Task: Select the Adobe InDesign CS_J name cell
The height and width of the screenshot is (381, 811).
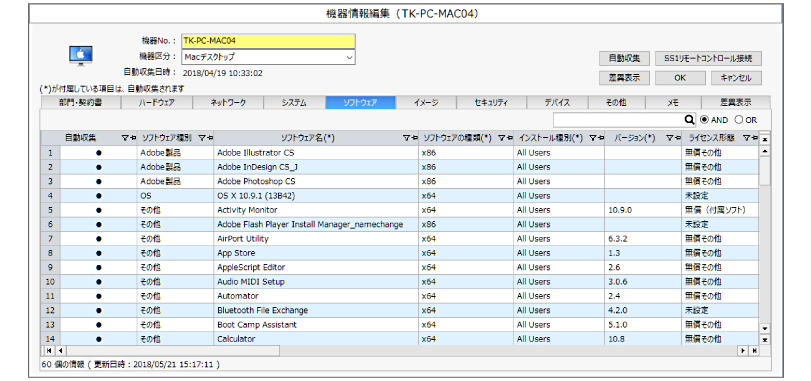Action: 316,167
